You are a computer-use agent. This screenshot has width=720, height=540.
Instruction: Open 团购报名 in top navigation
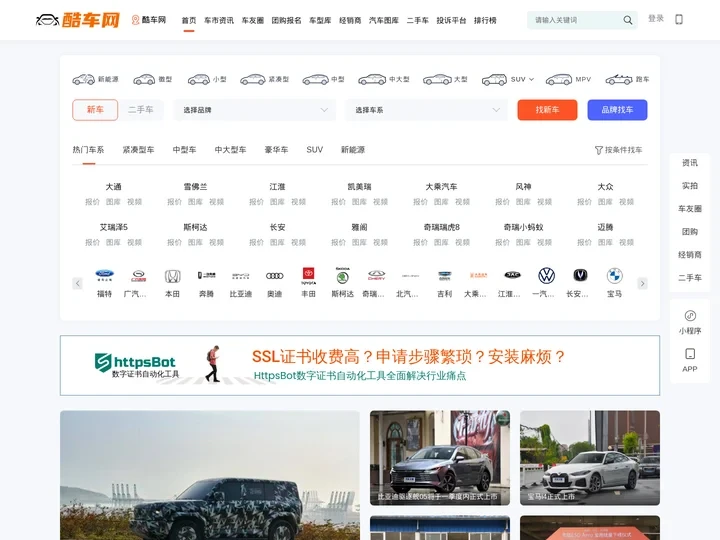[287, 20]
